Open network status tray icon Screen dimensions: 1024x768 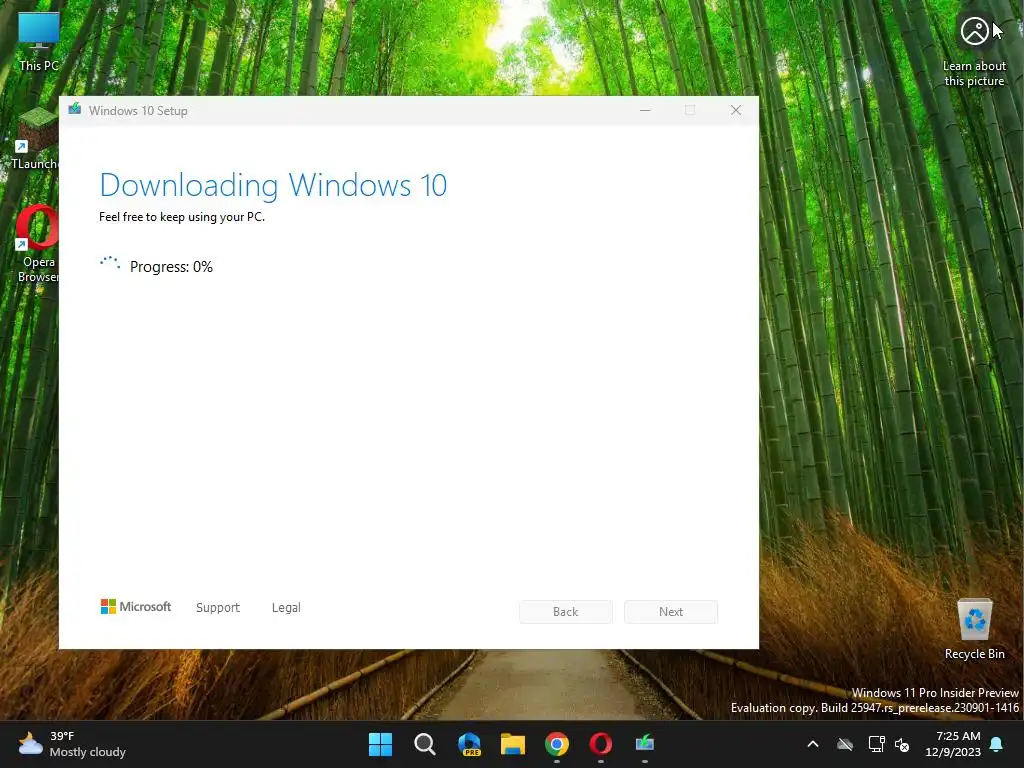click(x=876, y=744)
